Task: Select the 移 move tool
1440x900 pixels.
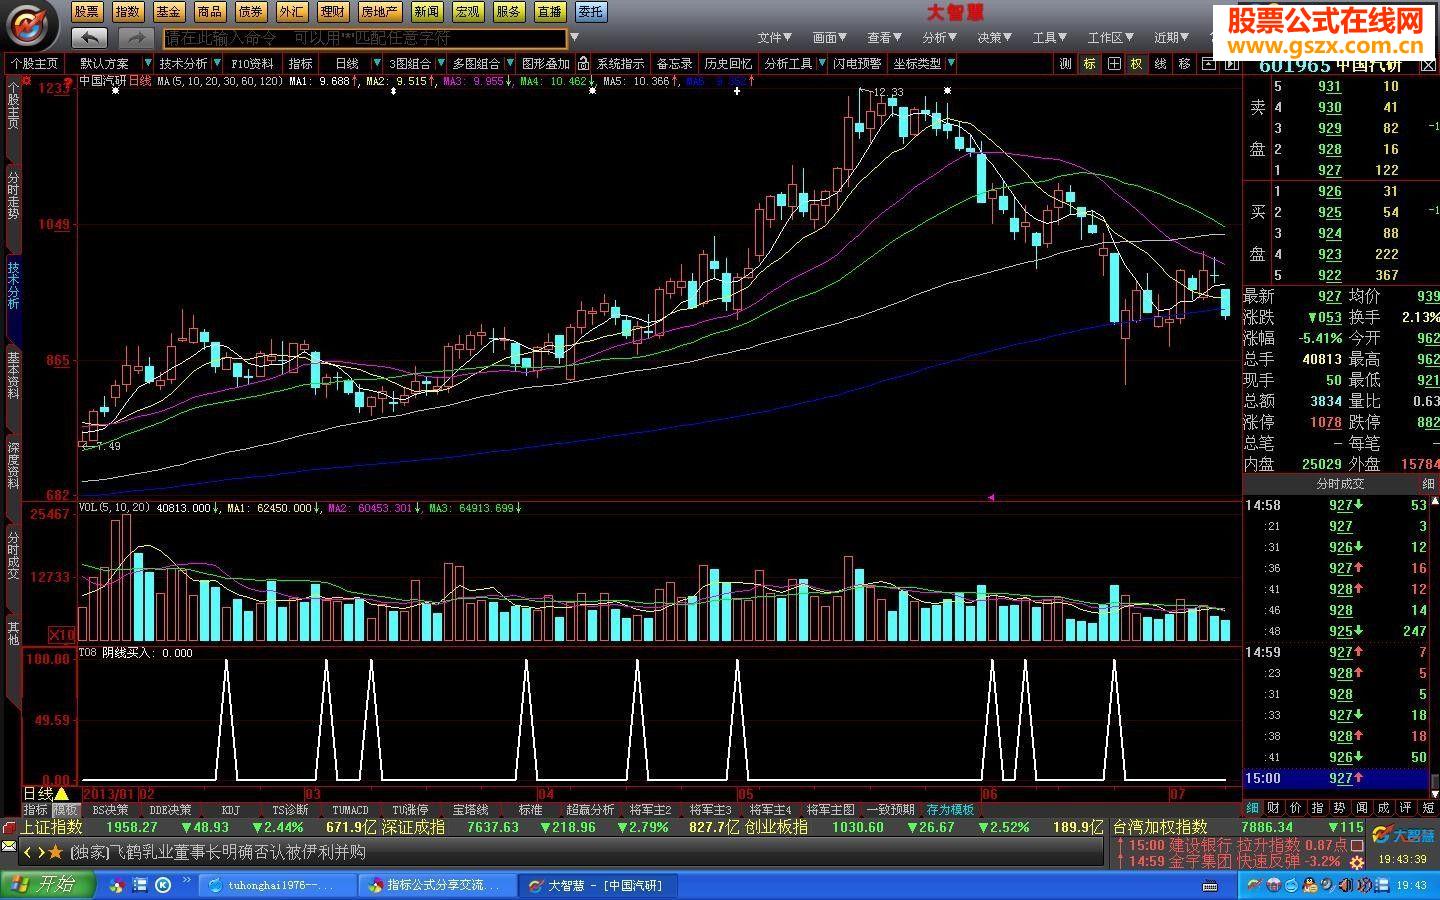Action: tap(1184, 63)
